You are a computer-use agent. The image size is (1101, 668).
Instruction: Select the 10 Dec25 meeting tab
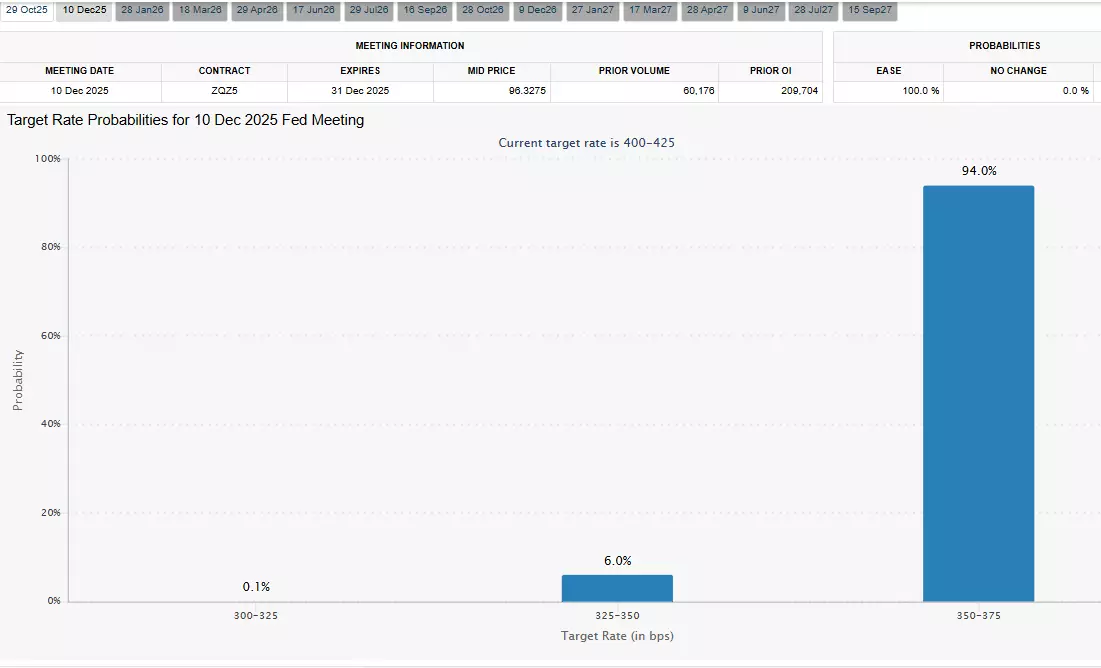coord(84,11)
